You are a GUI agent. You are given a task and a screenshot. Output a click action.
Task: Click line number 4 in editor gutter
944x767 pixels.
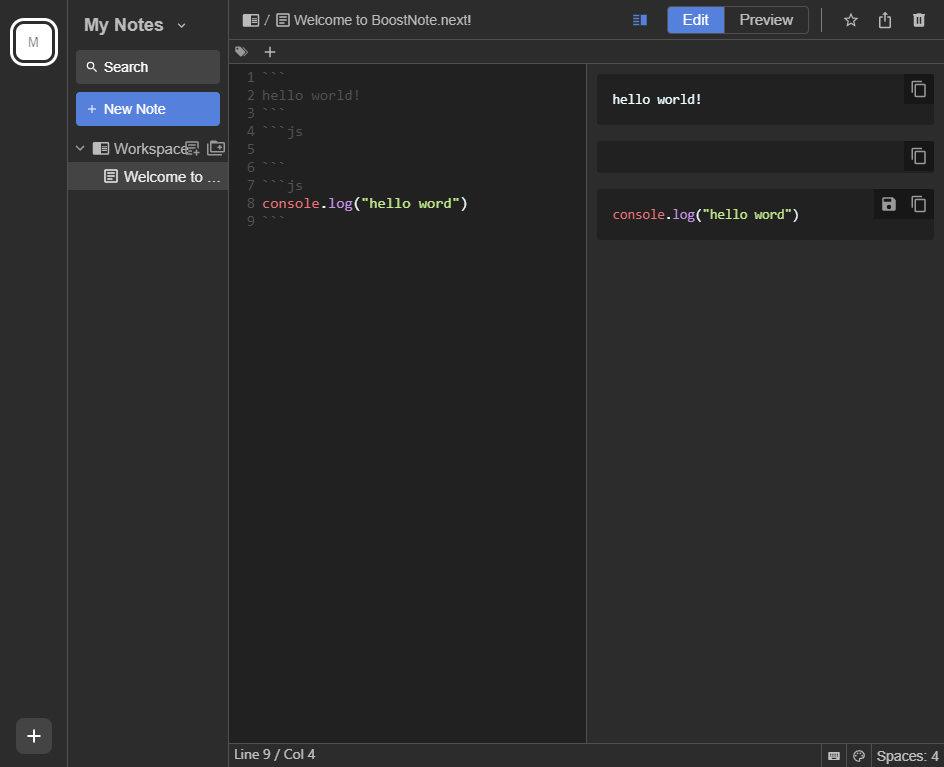click(250, 131)
